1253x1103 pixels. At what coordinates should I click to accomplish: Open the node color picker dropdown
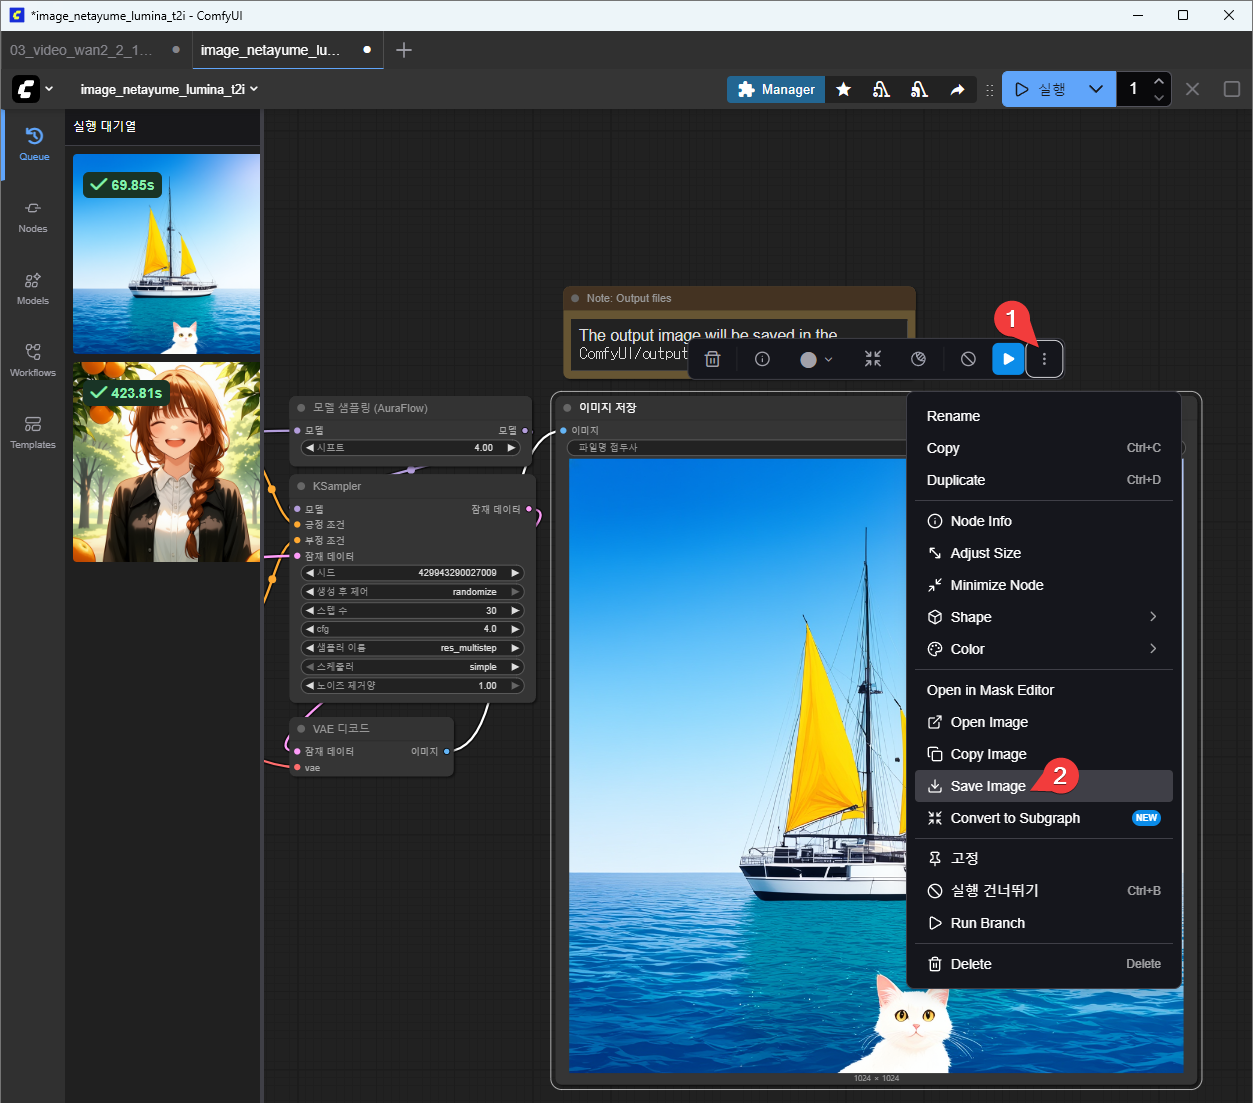click(816, 359)
